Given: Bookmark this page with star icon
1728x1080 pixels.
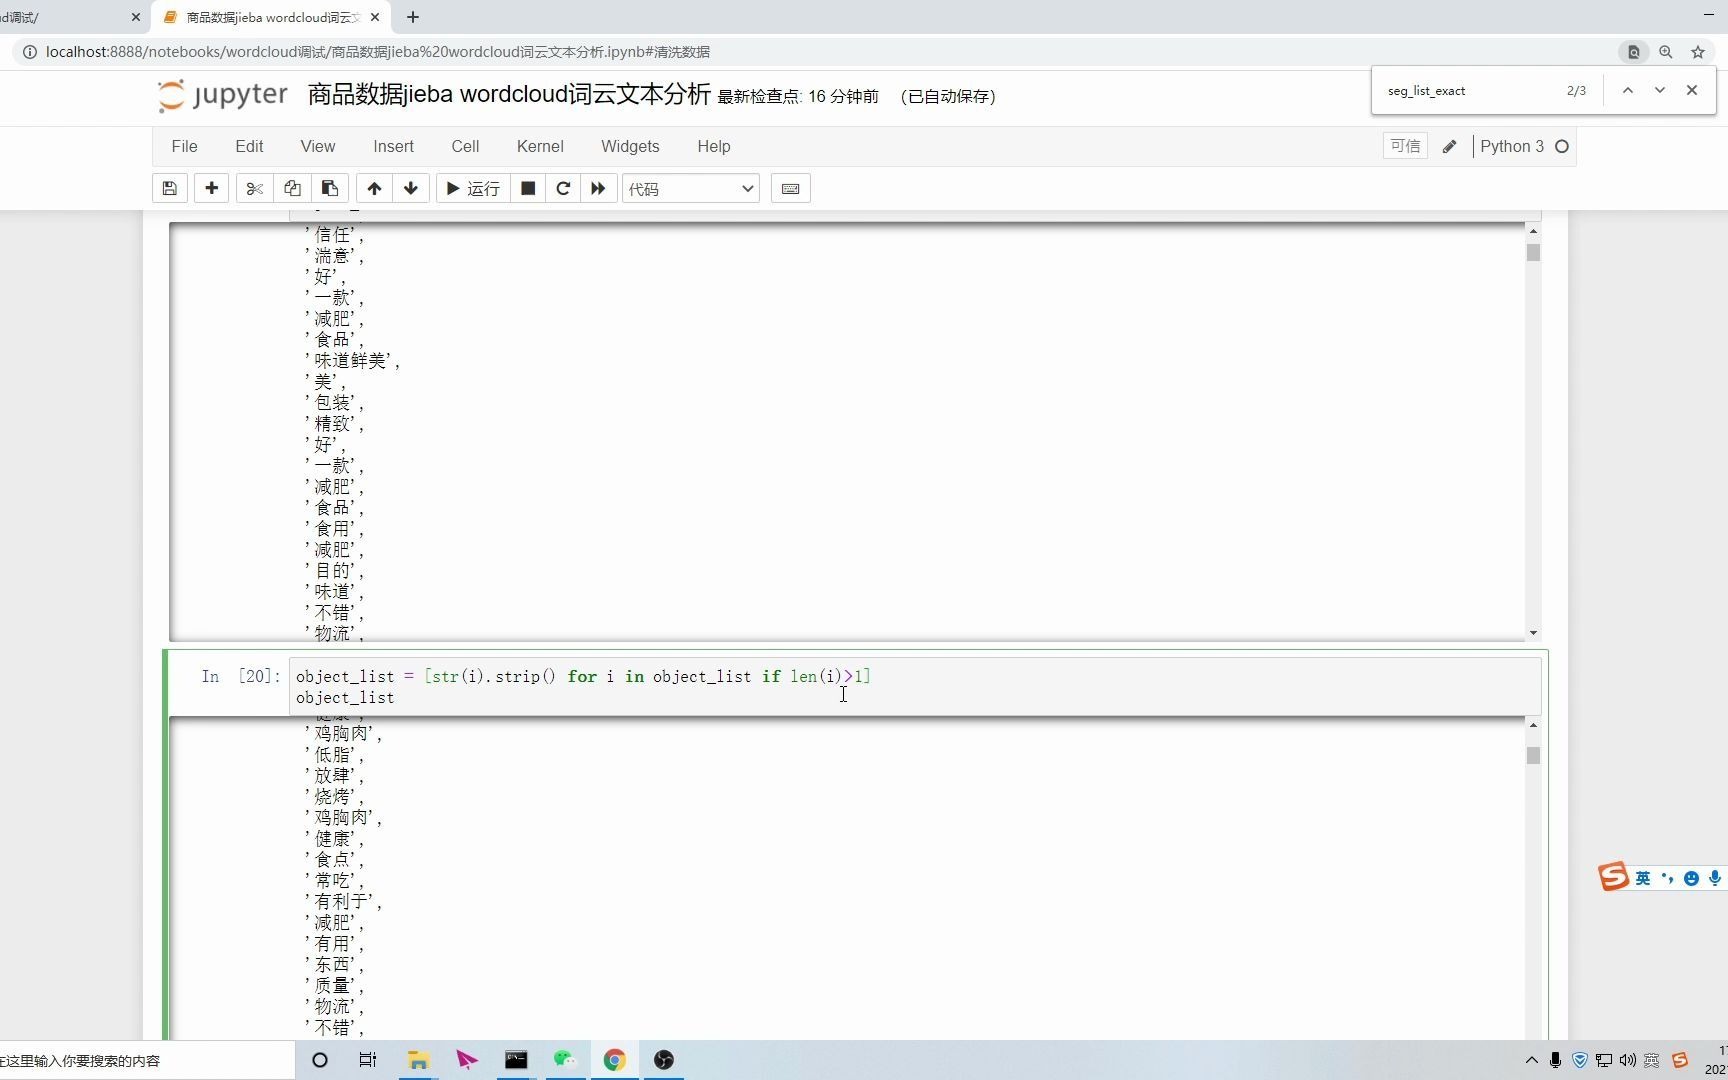Looking at the screenshot, I should pyautogui.click(x=1697, y=52).
